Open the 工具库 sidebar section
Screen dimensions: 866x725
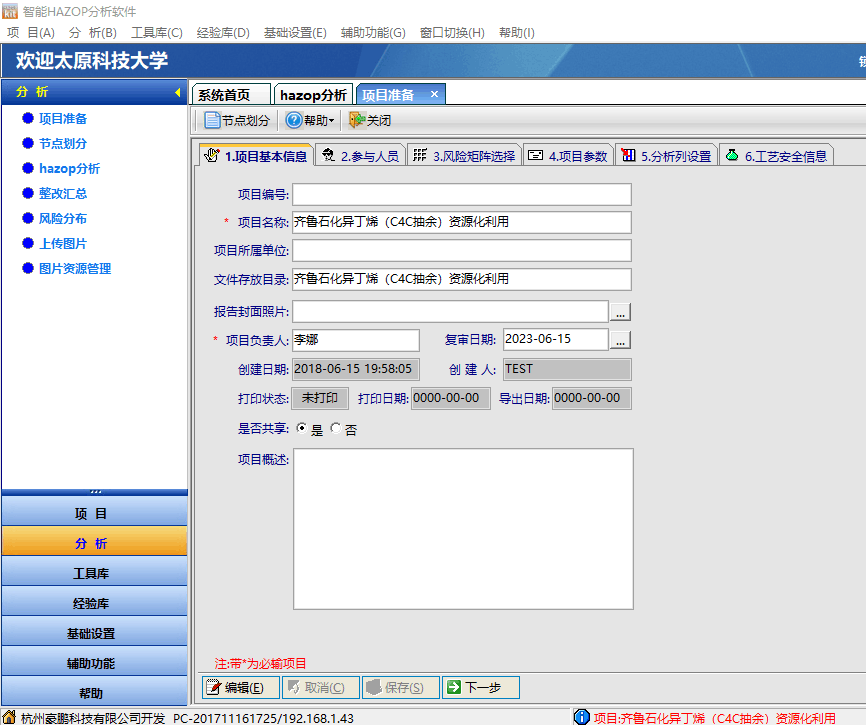click(x=94, y=571)
